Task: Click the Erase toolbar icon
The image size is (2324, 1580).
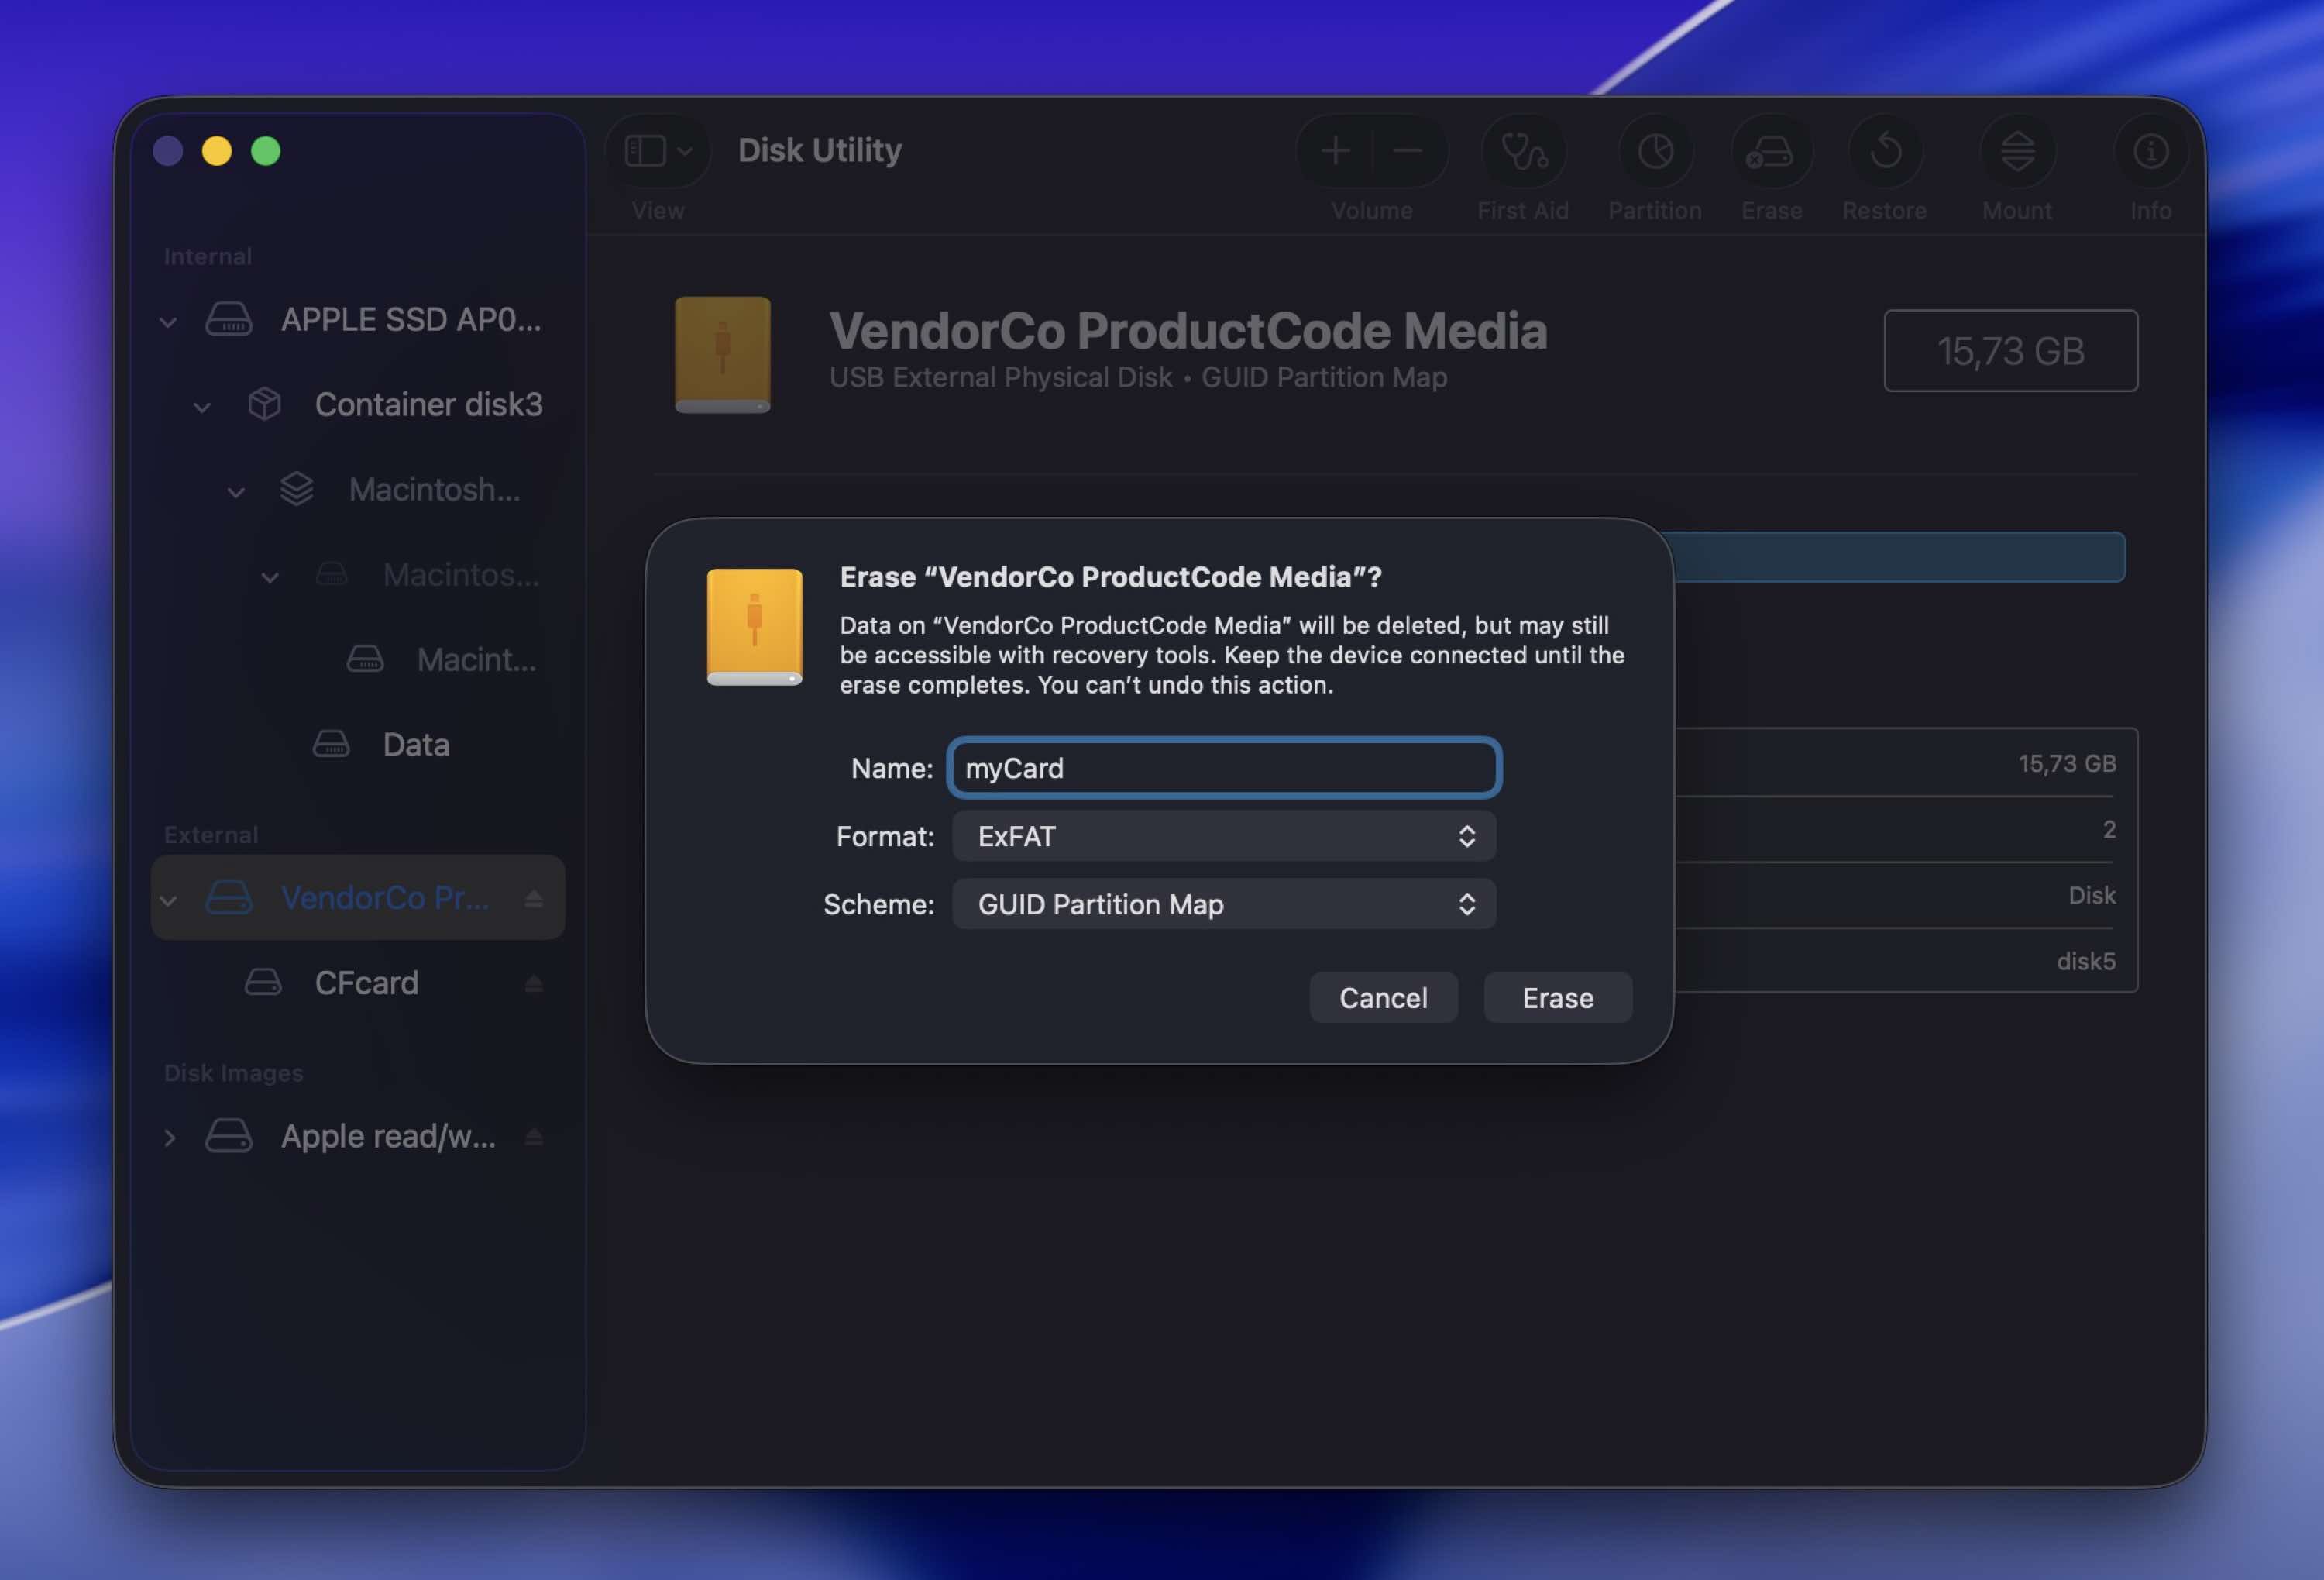Action: tap(1771, 151)
